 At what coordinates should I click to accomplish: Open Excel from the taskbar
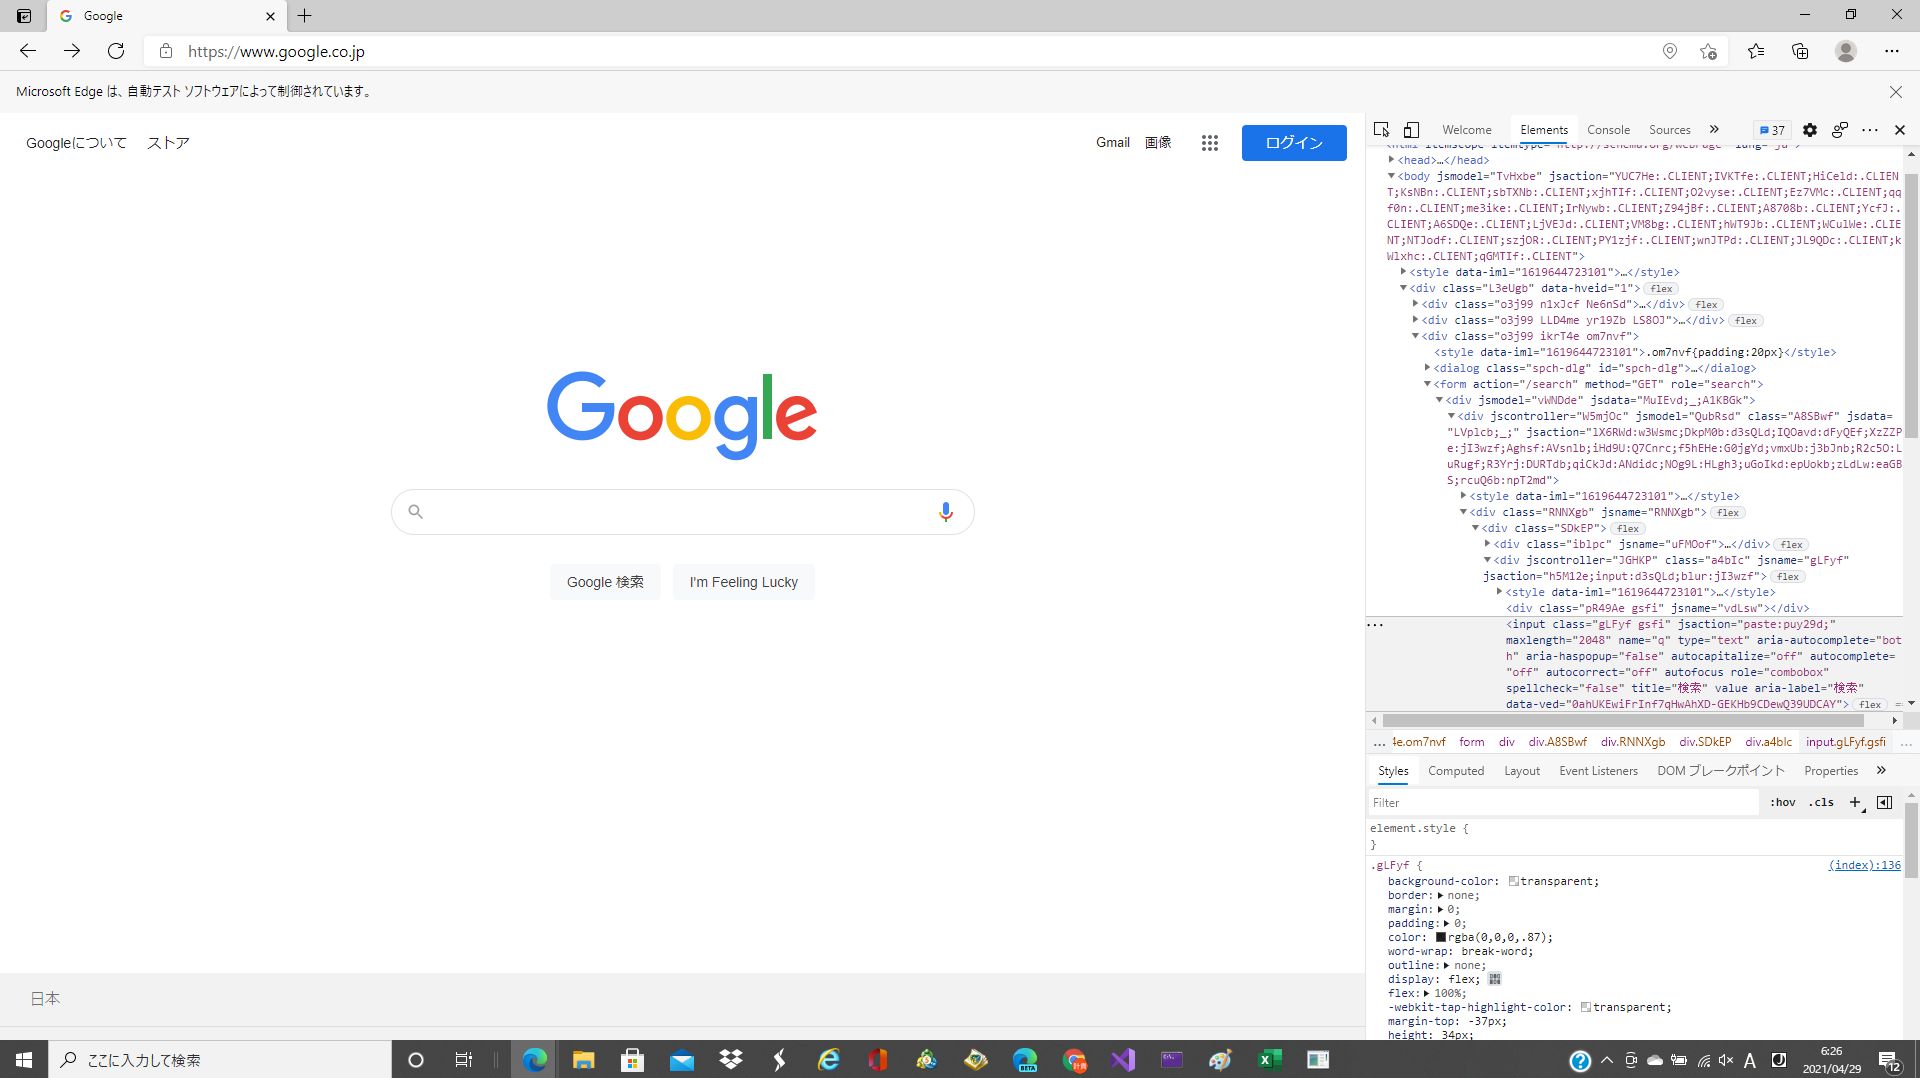click(x=1270, y=1060)
